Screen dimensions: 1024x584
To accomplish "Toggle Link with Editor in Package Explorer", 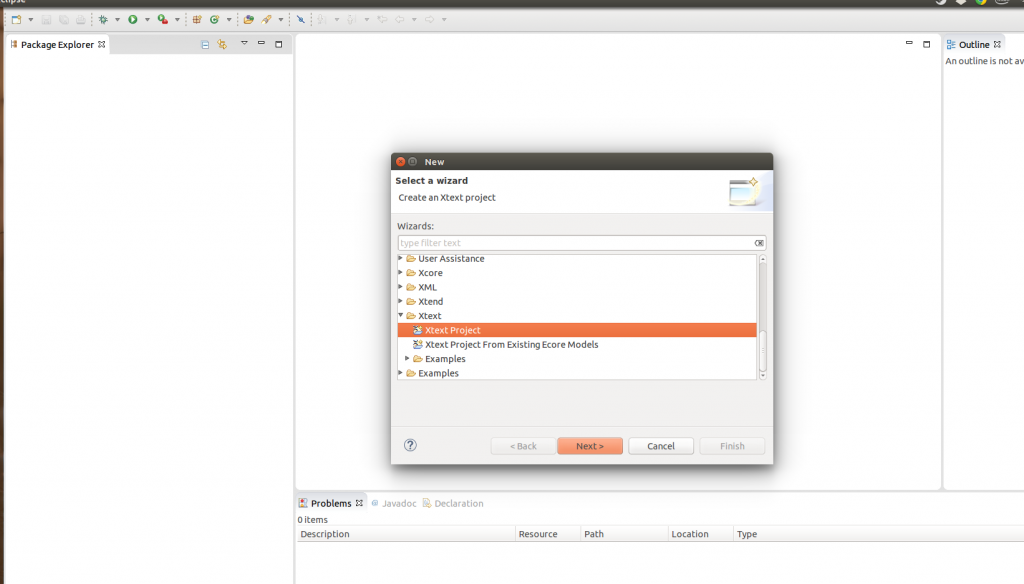I will click(x=222, y=44).
